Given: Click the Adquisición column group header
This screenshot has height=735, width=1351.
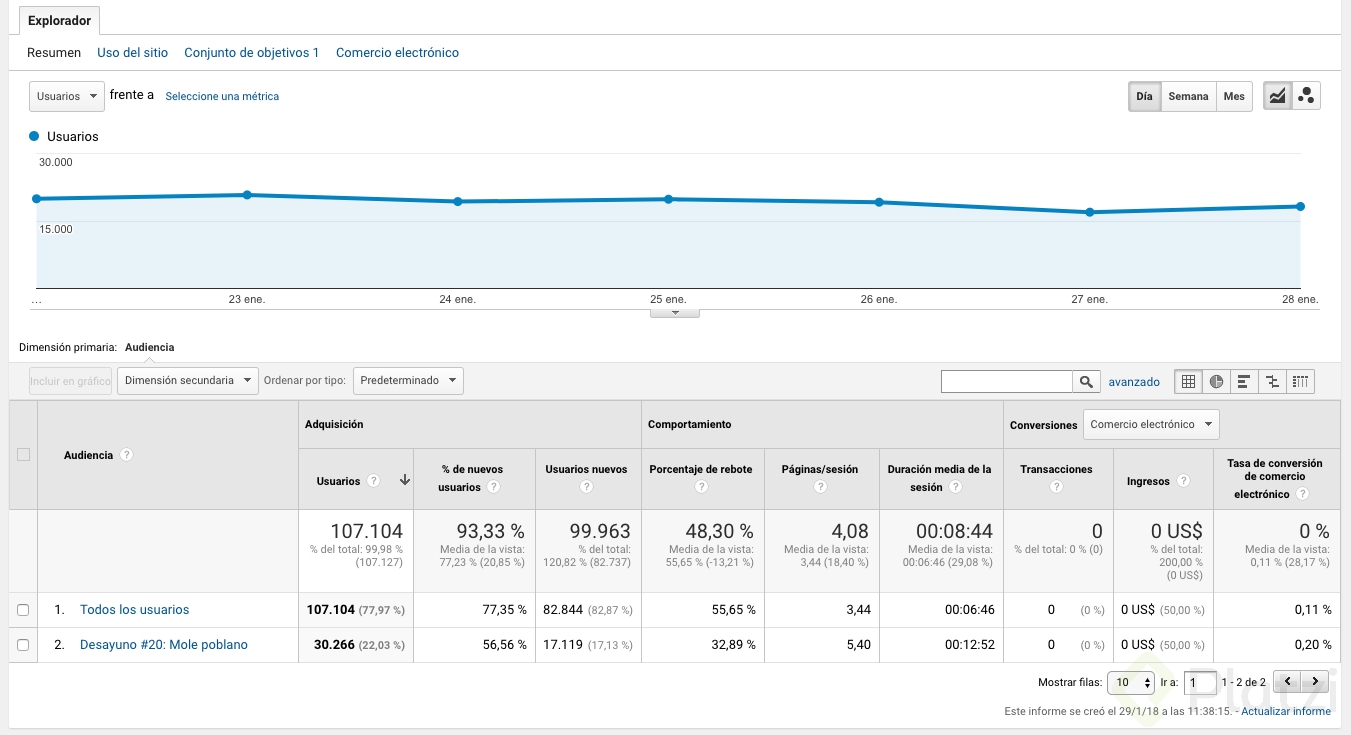Looking at the screenshot, I should pos(334,424).
